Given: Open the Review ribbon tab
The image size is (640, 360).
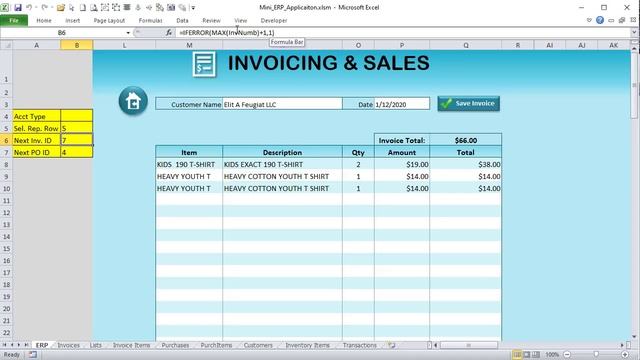Looking at the screenshot, I should 211,20.
